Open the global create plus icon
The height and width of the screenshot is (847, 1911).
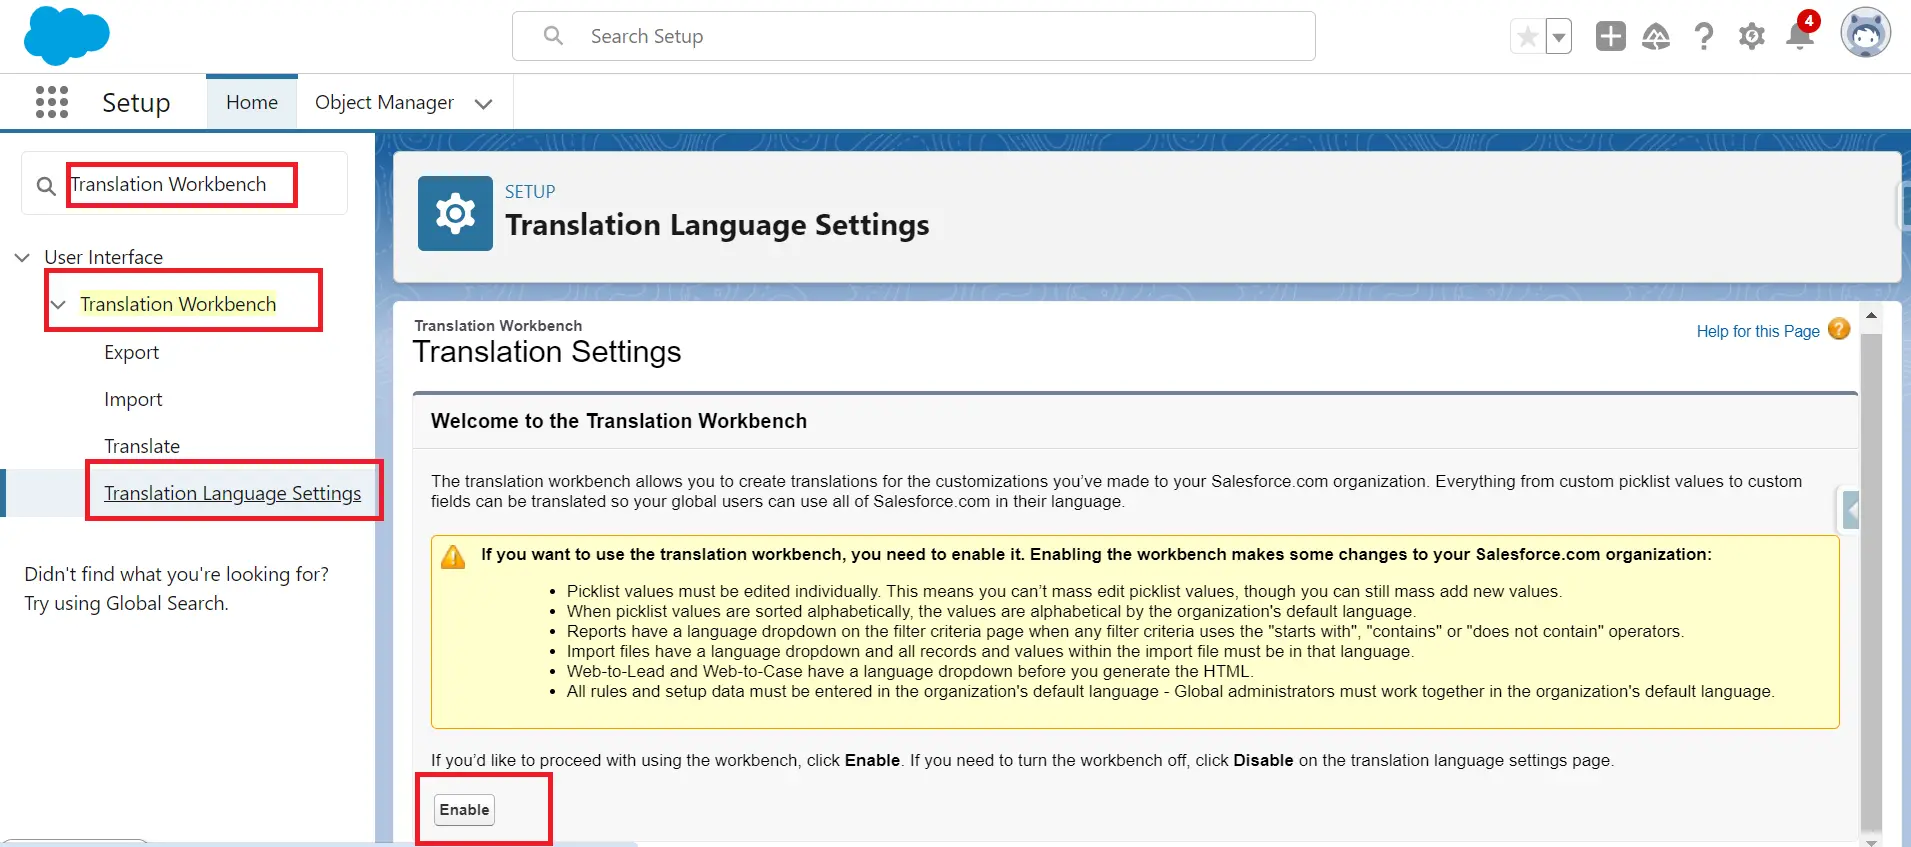(1610, 37)
